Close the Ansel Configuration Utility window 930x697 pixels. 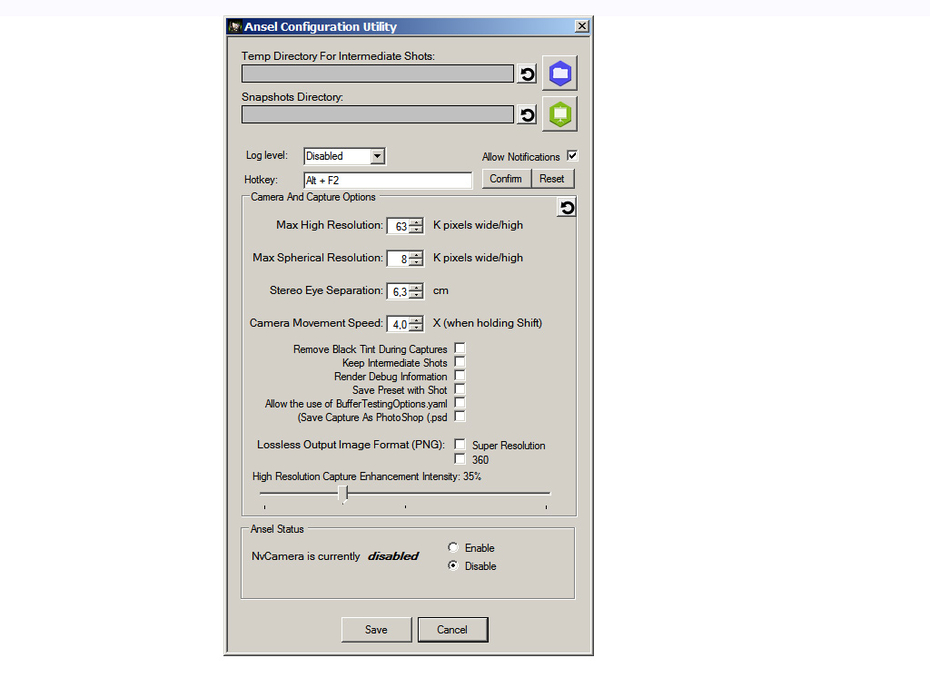tap(582, 26)
